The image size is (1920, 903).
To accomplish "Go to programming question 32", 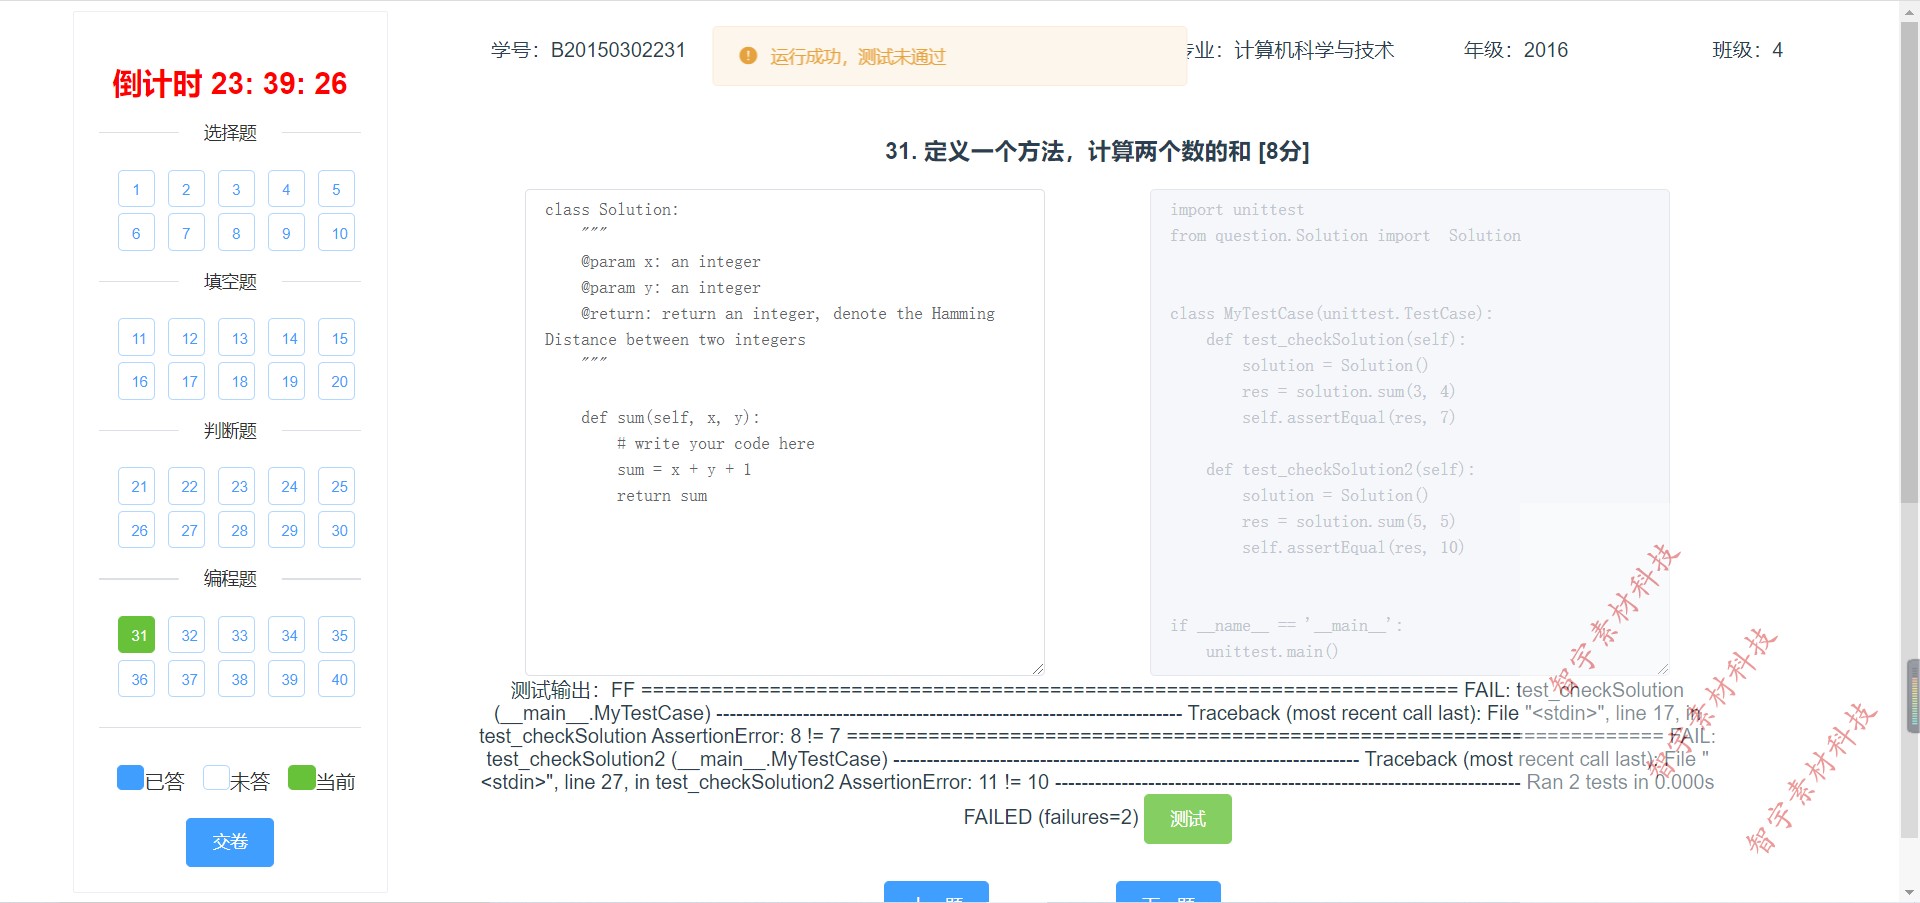I will coord(186,635).
